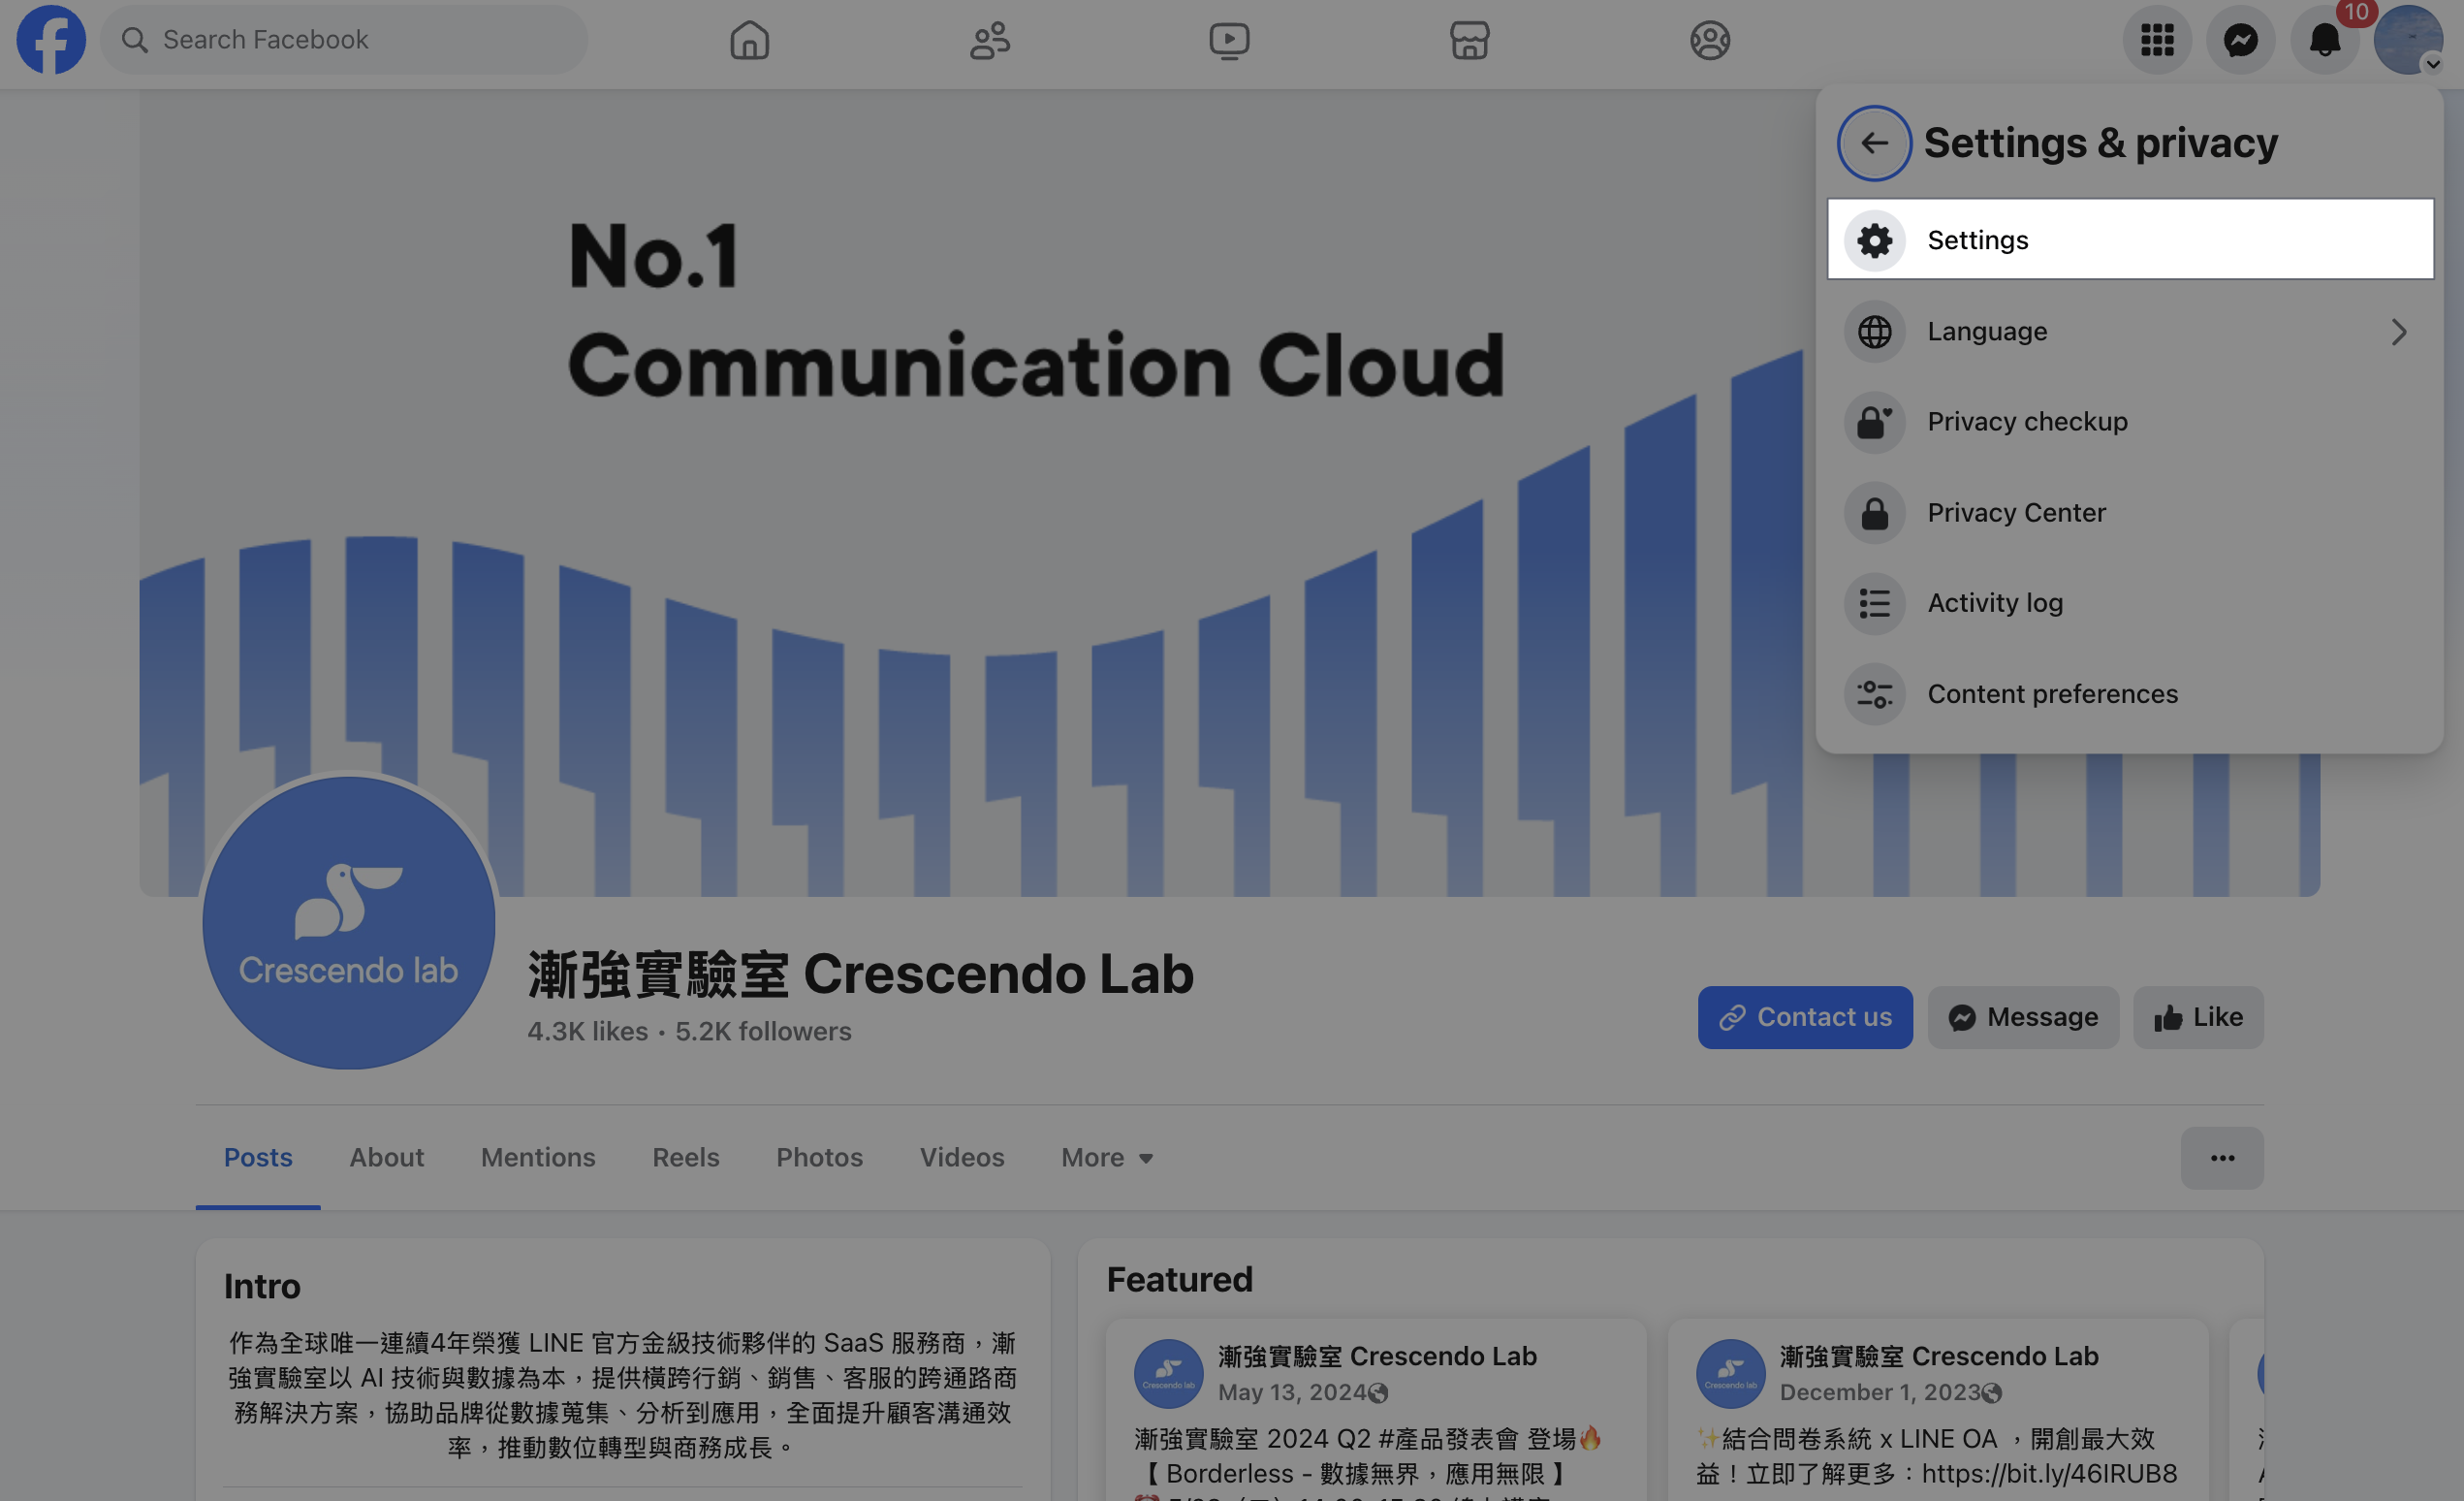Click the Privacy checkup lock-heart icon
This screenshot has height=1501, width=2464.
point(1874,422)
